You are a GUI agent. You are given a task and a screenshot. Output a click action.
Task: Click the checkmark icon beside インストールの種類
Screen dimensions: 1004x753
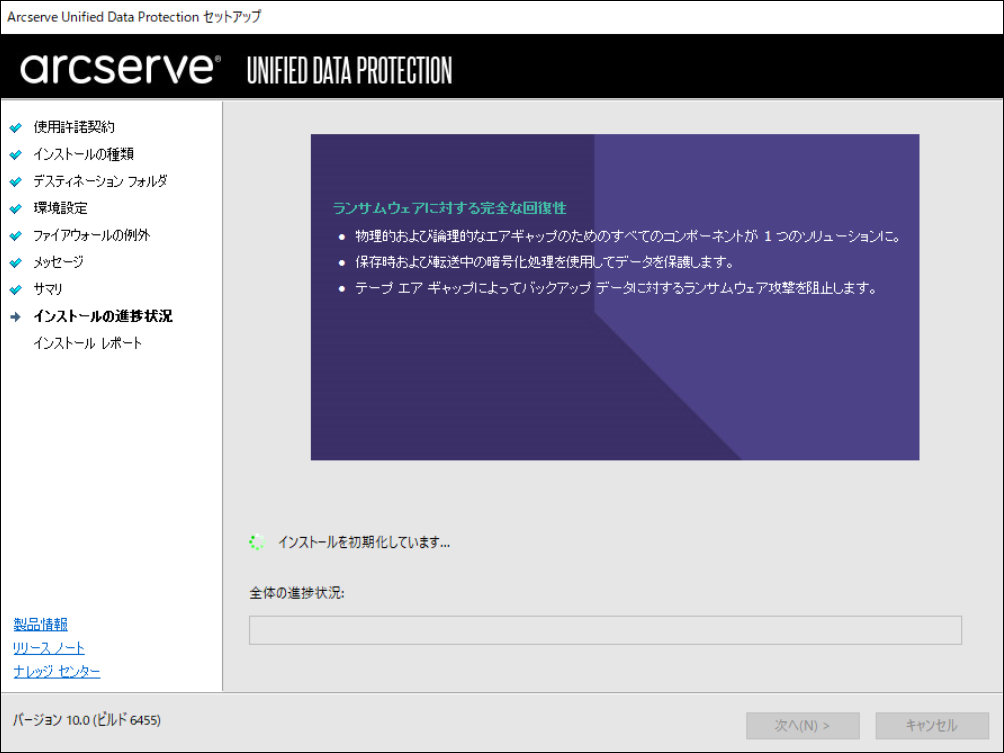[16, 155]
